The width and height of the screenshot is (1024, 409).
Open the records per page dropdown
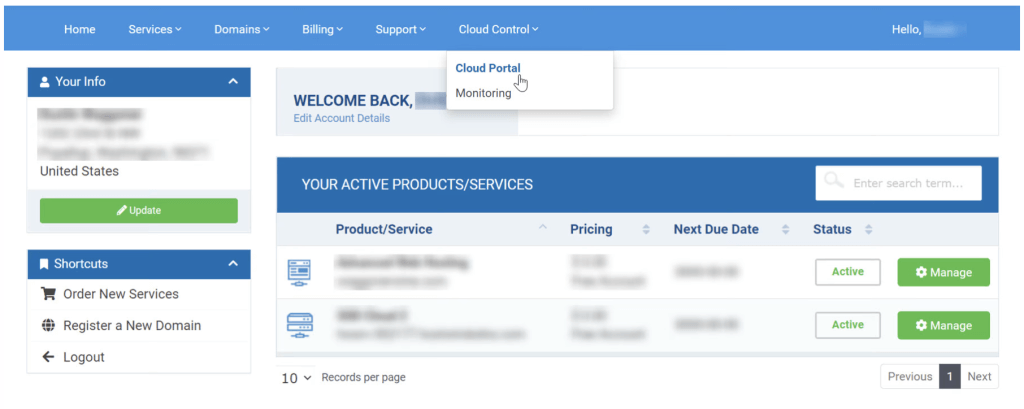[x=296, y=377]
